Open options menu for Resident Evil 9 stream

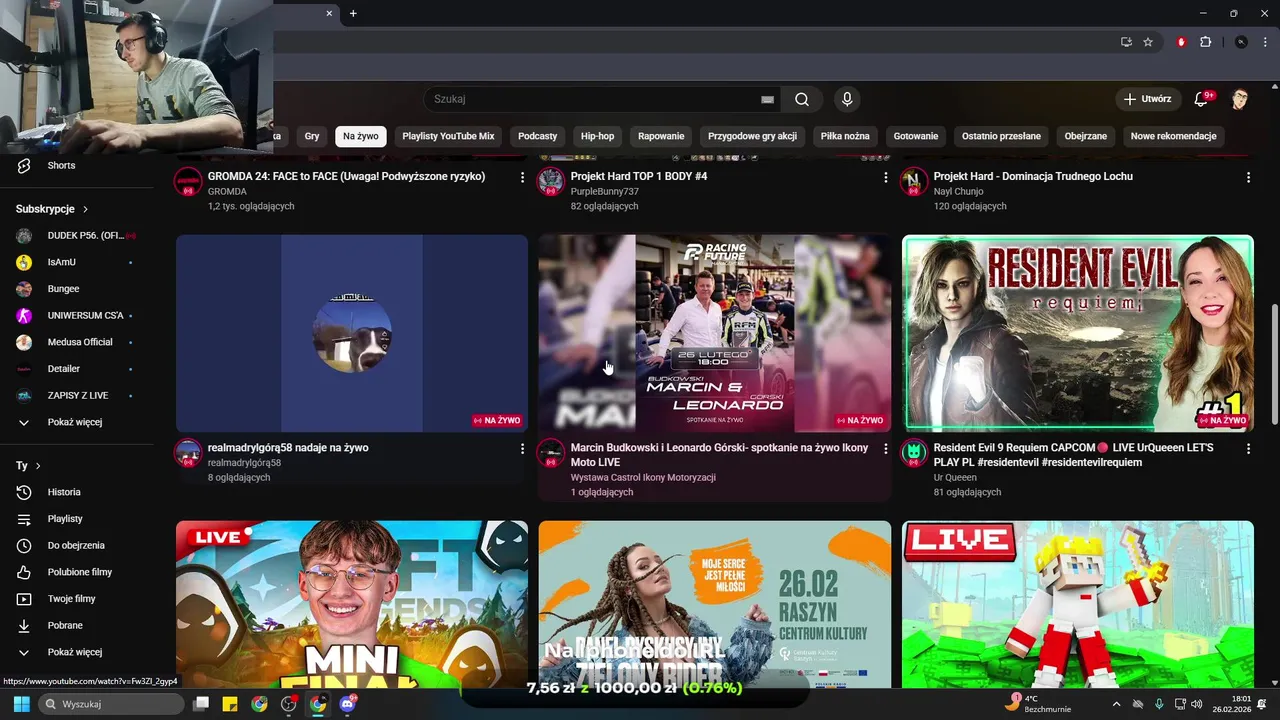pos(1248,449)
